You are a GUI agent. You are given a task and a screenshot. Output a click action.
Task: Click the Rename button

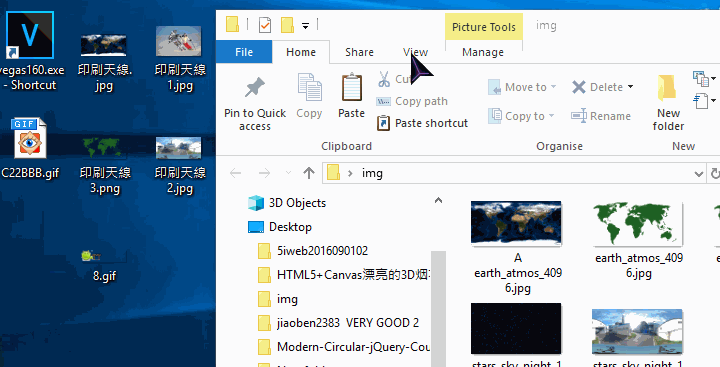click(x=601, y=116)
